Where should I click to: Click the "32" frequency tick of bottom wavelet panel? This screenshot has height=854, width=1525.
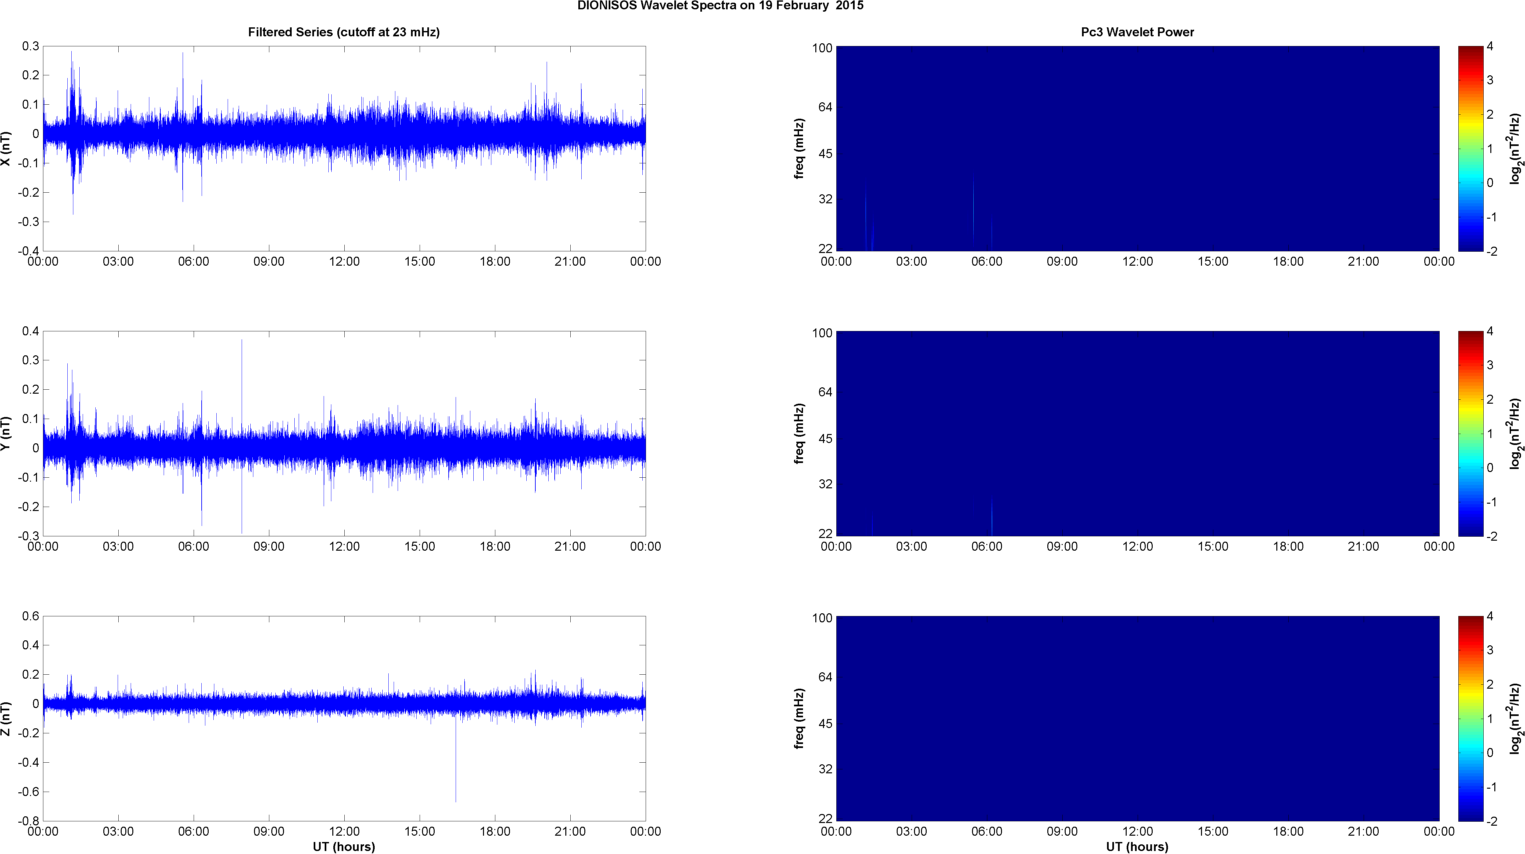(825, 770)
